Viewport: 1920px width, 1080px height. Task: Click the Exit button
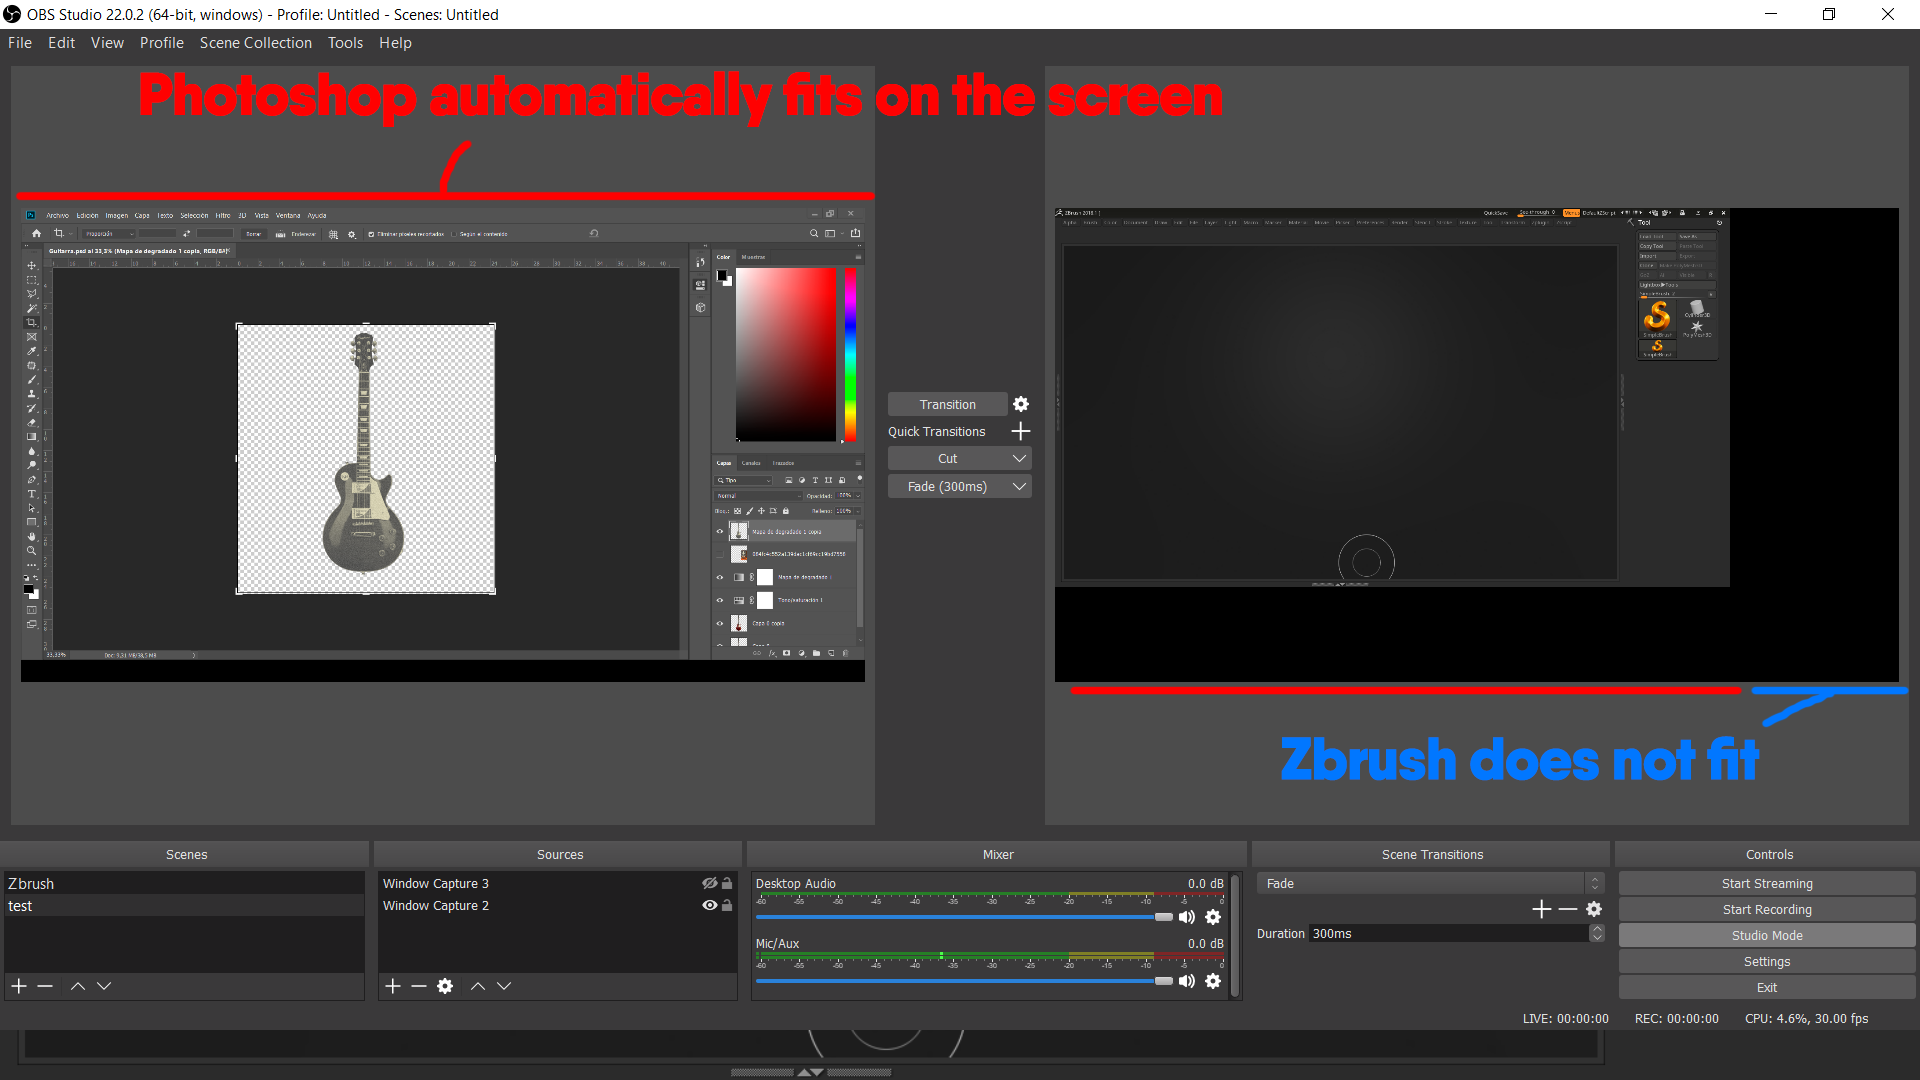pyautogui.click(x=1767, y=987)
